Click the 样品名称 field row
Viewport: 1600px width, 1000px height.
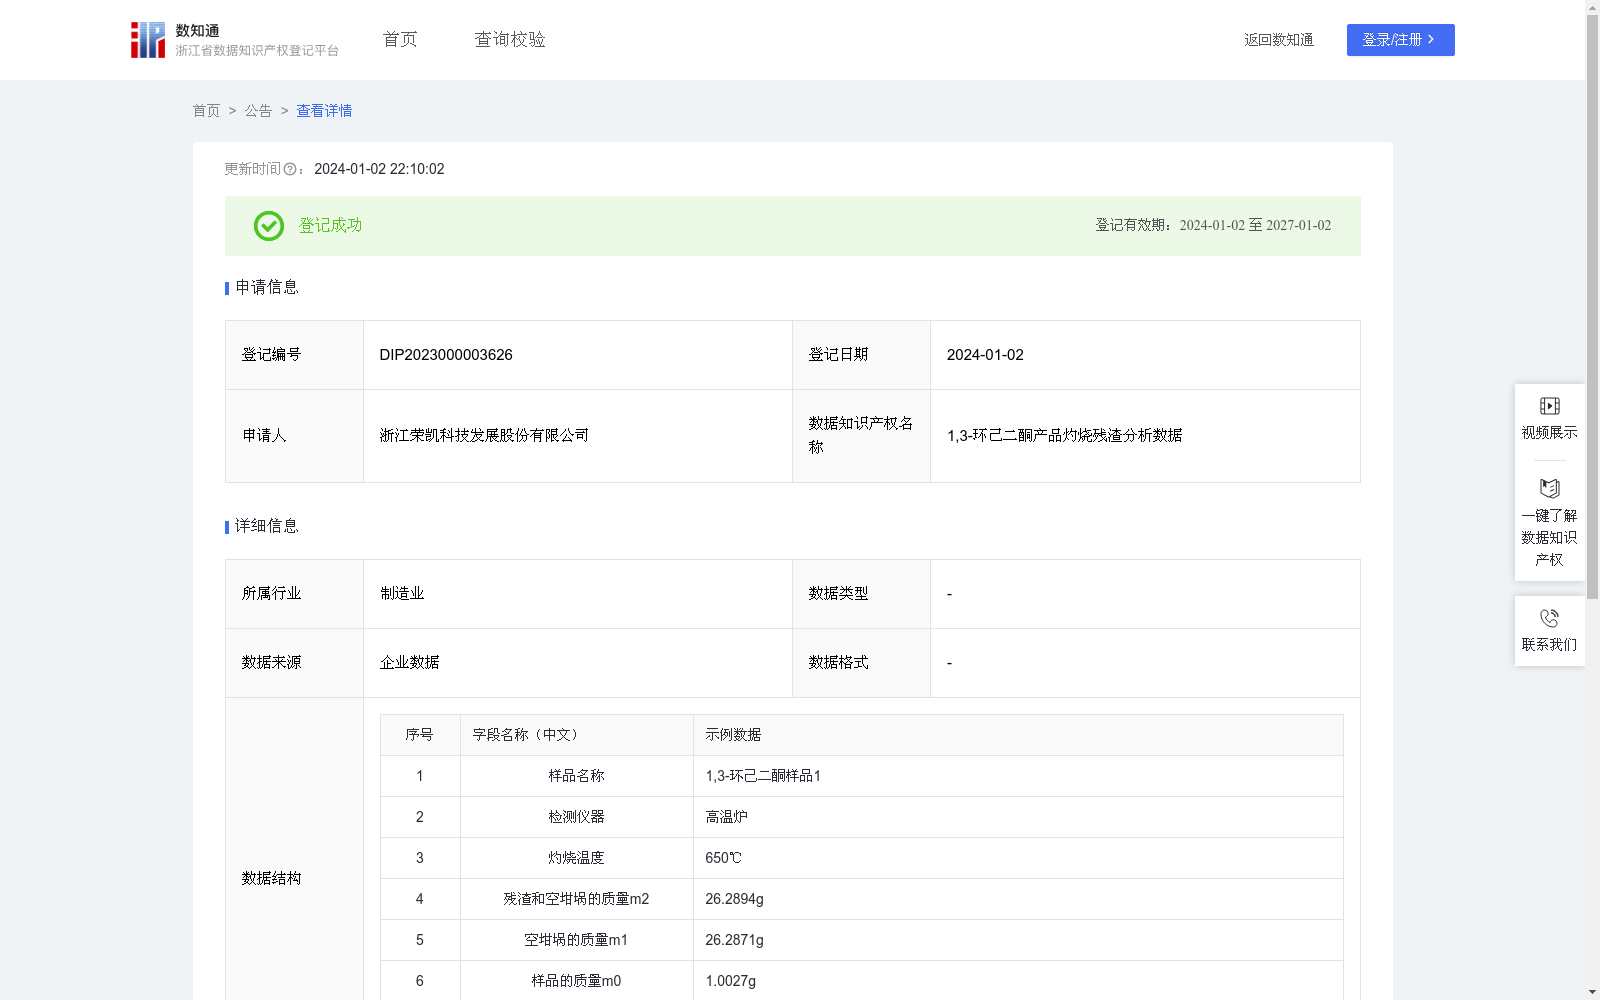[x=861, y=776]
